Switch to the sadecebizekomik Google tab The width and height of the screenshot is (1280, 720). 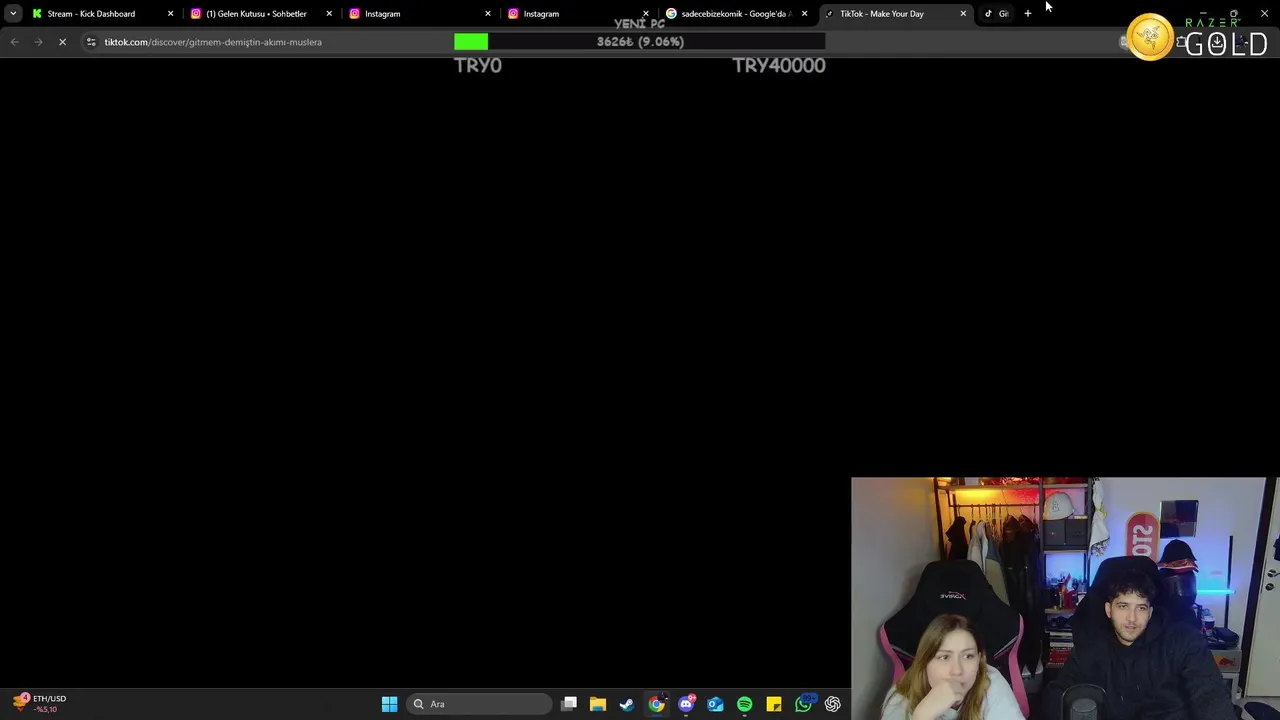click(x=737, y=14)
